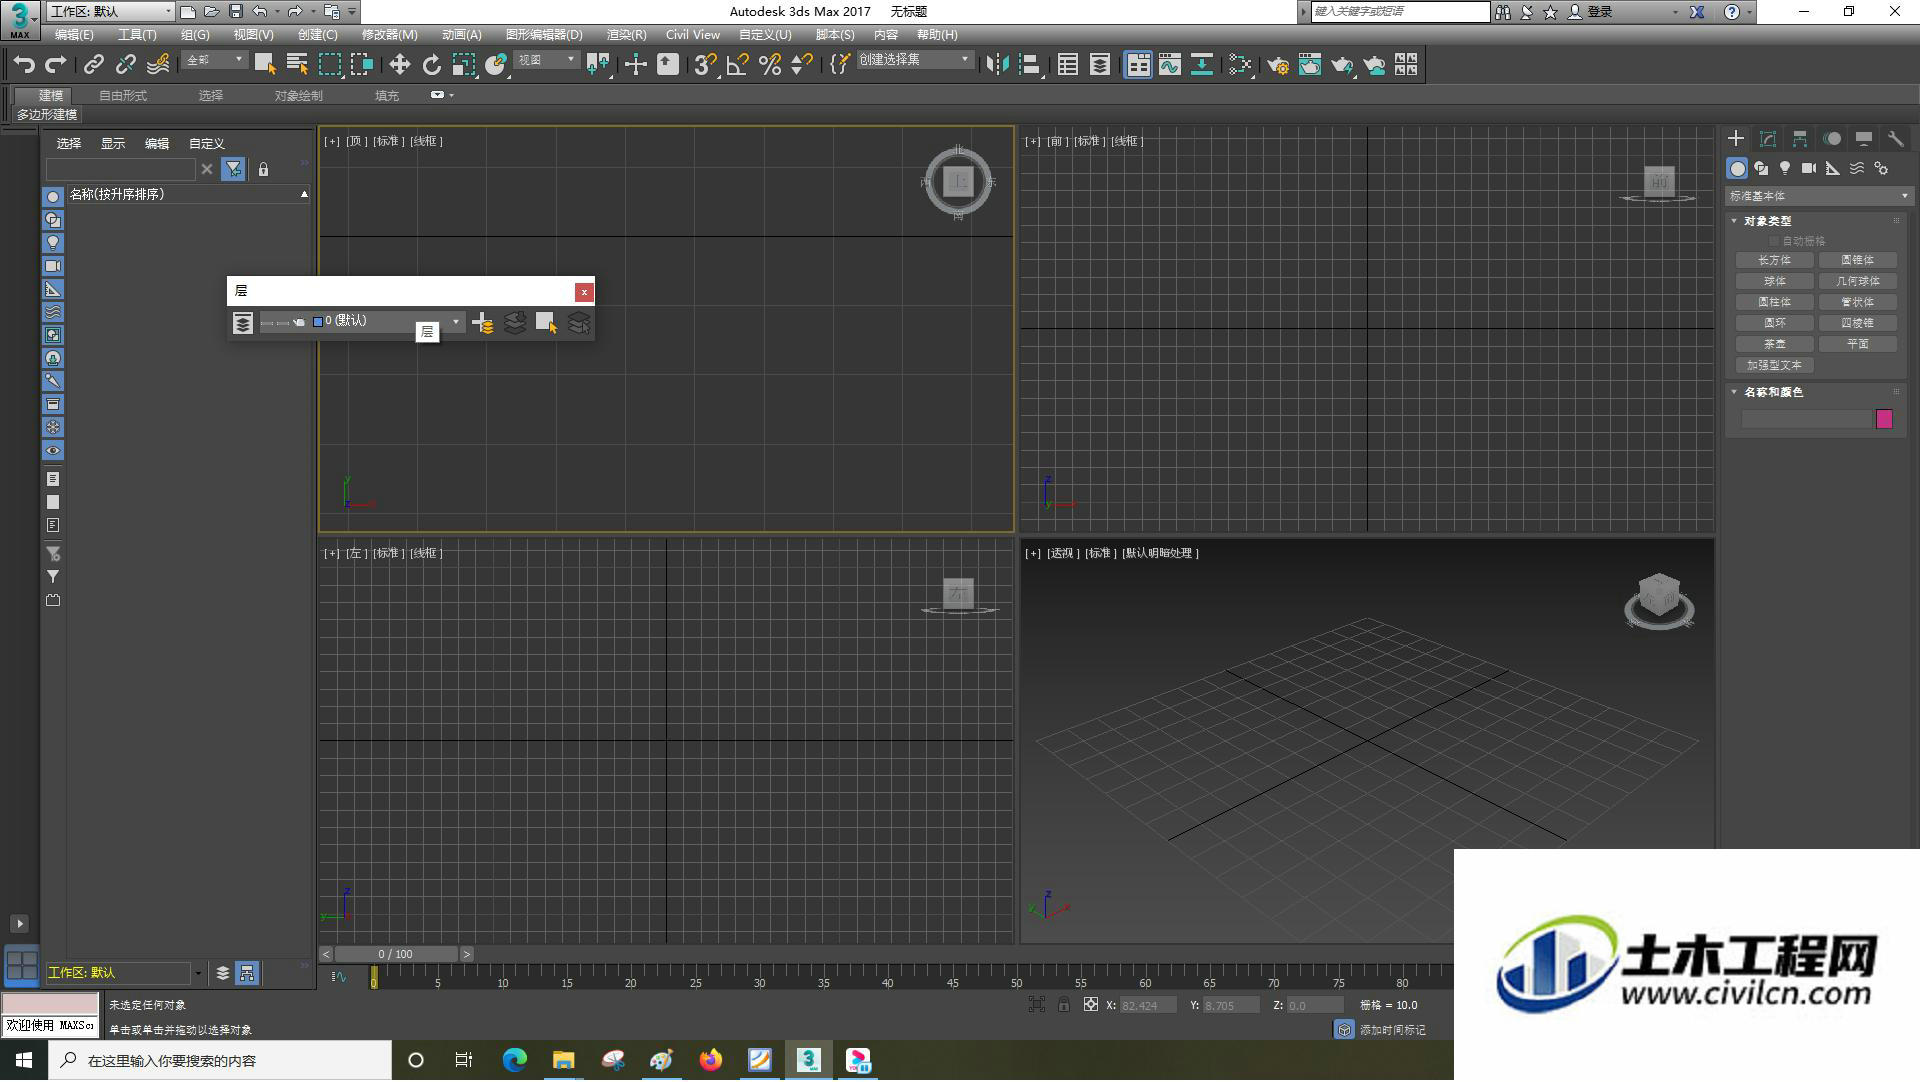The image size is (1920, 1082).
Task: Click the Mirror tool icon
Action: point(997,65)
